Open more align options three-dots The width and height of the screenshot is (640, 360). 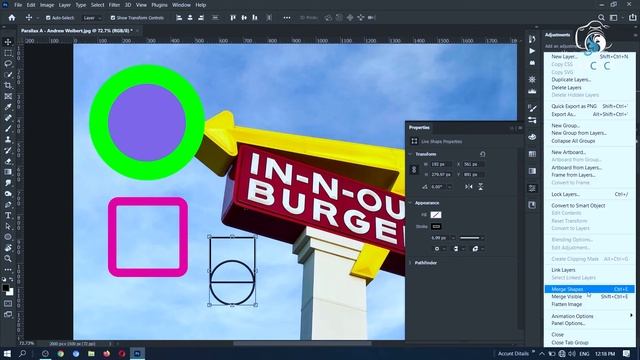(x=287, y=18)
